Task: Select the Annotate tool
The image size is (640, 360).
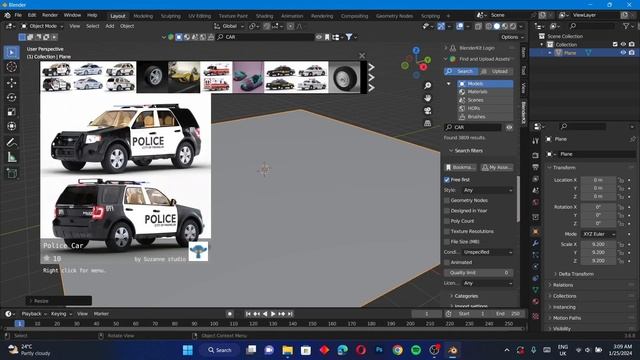Action: (x=11, y=142)
